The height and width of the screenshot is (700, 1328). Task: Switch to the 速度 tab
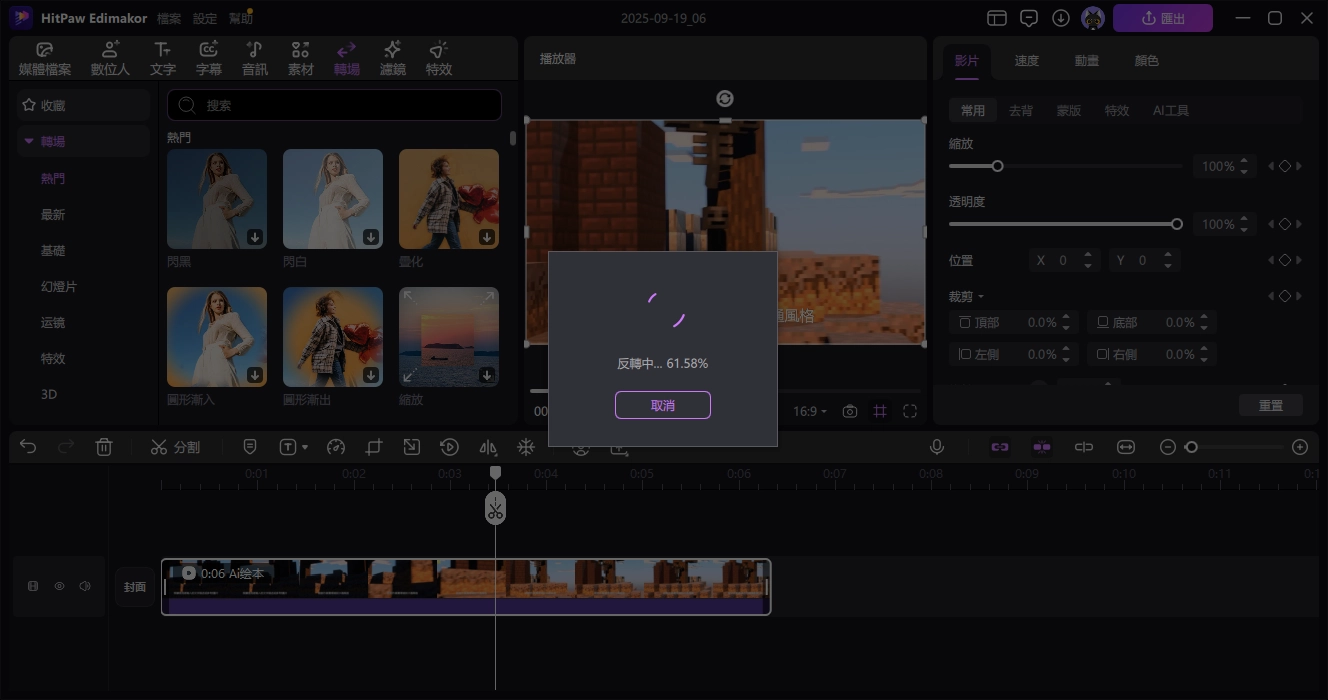point(1026,60)
